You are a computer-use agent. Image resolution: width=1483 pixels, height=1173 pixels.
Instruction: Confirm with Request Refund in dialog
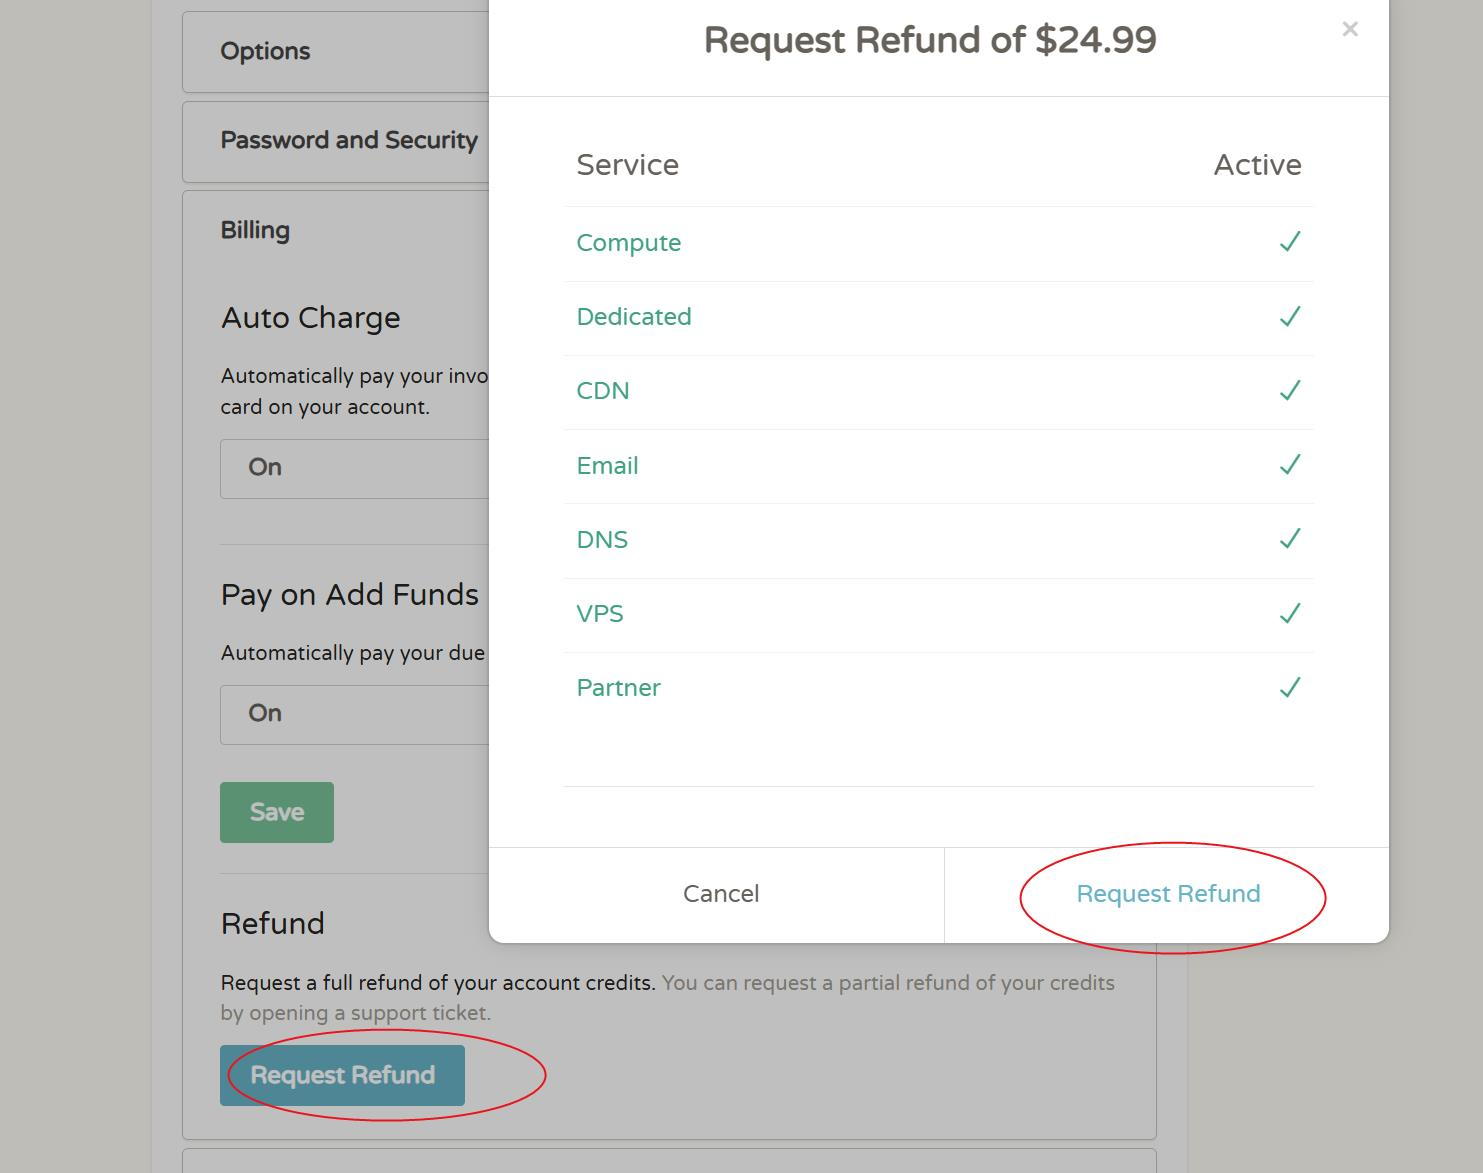pyautogui.click(x=1167, y=894)
